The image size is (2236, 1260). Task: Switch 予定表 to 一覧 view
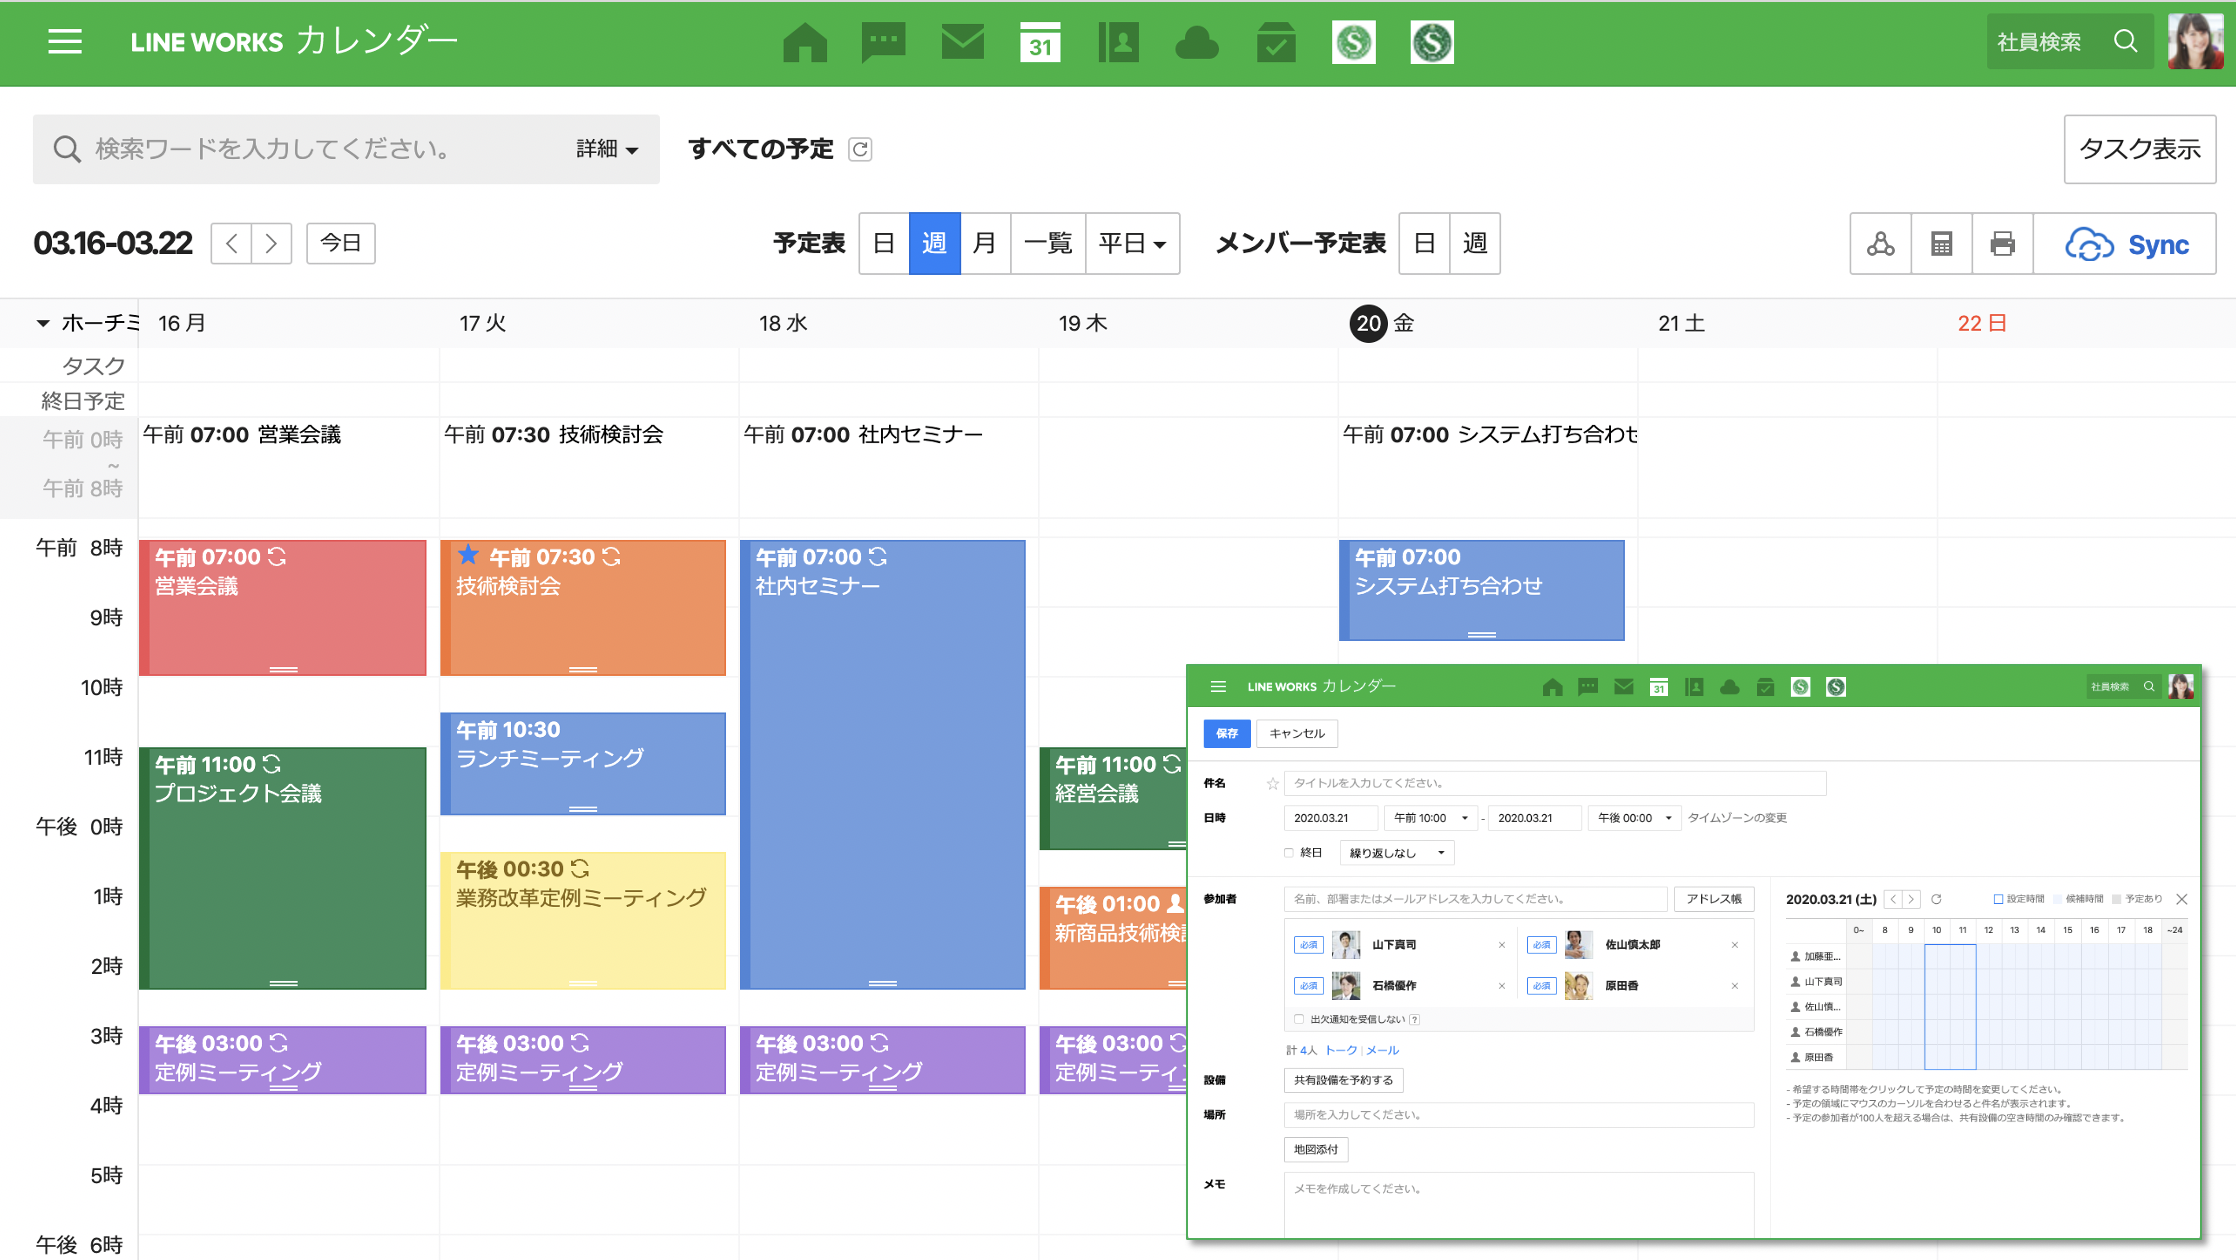(1048, 243)
